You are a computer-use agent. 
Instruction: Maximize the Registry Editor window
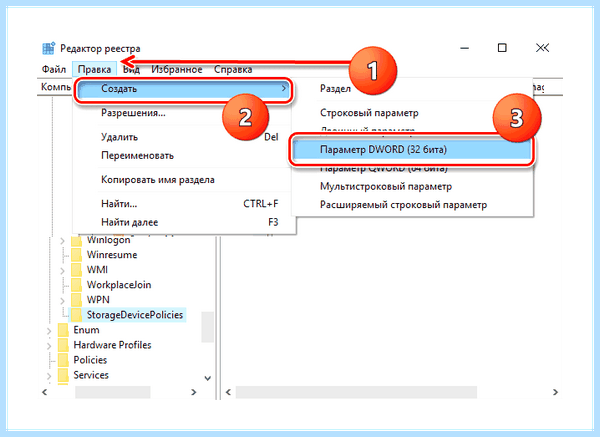point(502,48)
